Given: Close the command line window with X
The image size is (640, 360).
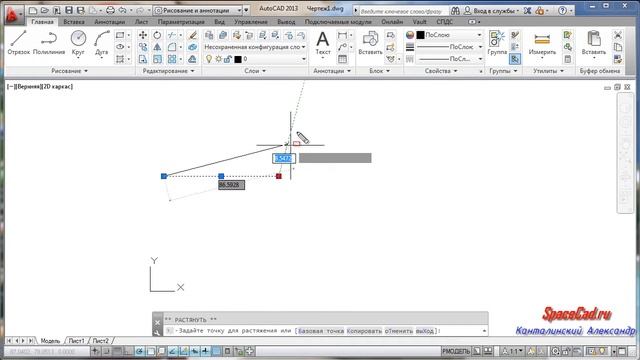Looking at the screenshot, I should click(158, 322).
